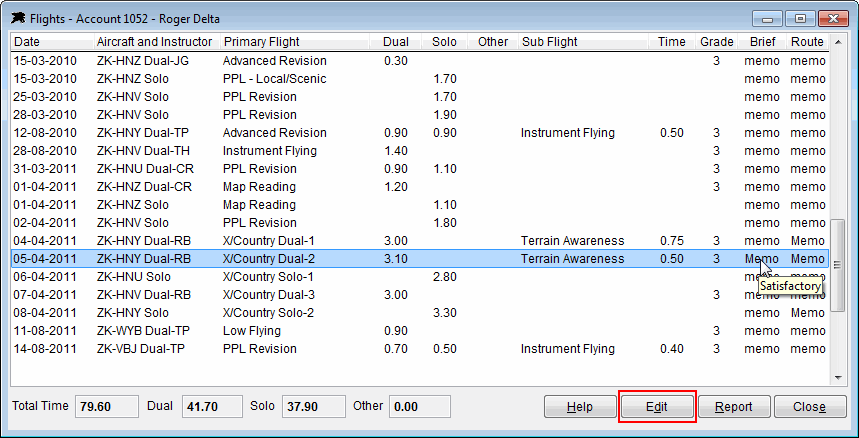
Task: Select the X/Country Dual-3 flight
Action: 268,295
